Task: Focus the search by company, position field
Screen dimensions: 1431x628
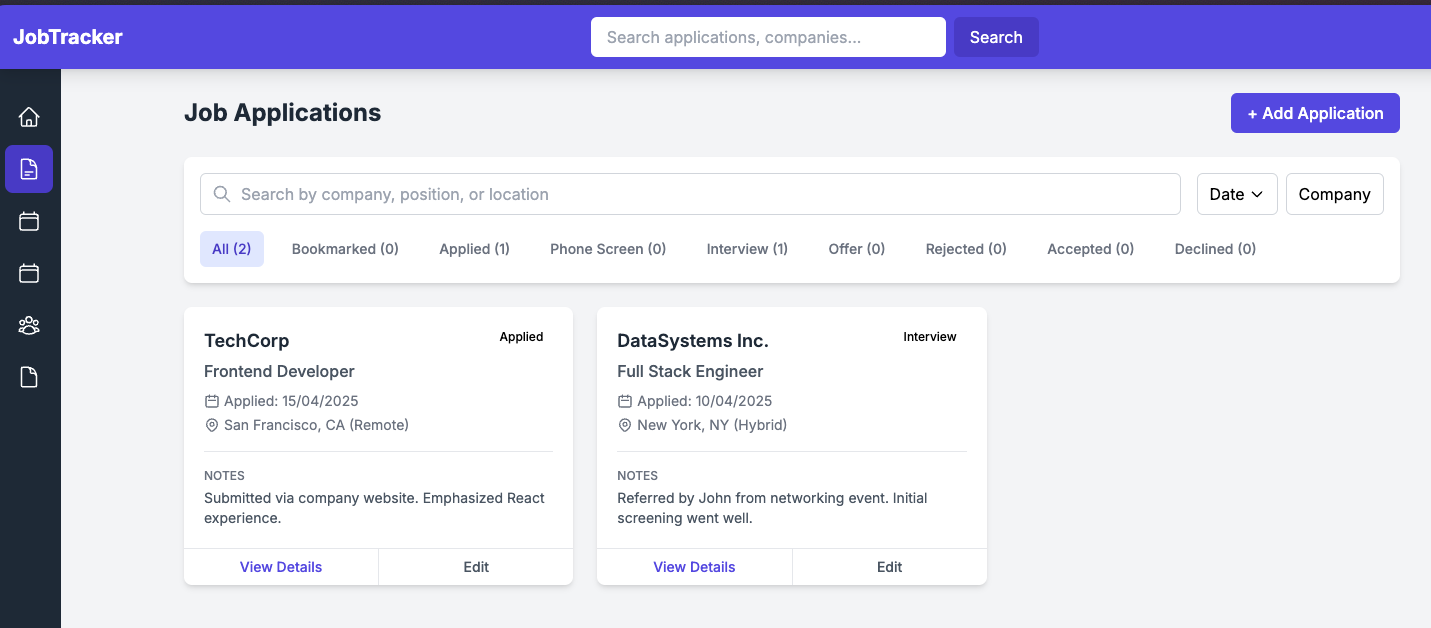Action: [690, 194]
